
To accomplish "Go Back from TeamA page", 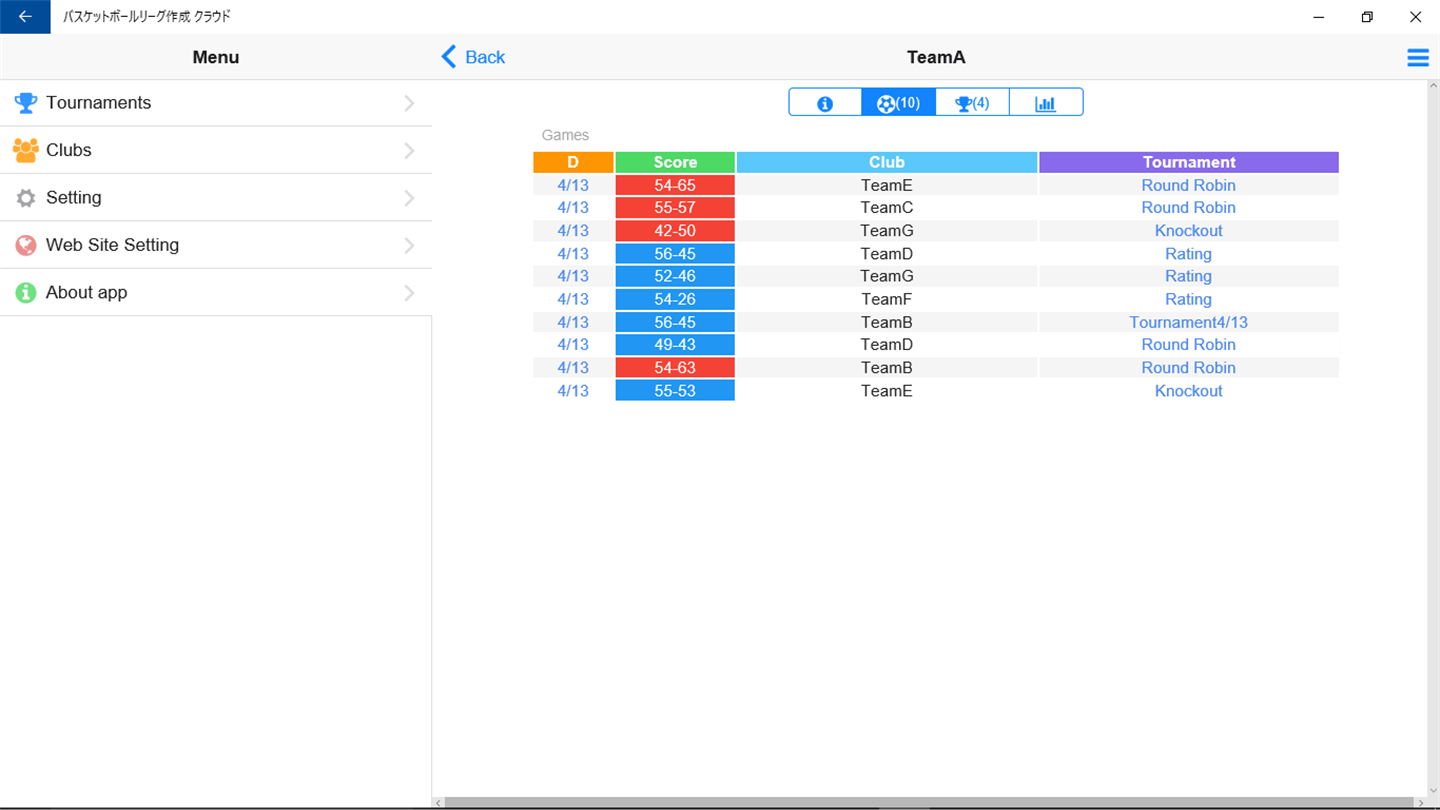I will pyautogui.click(x=473, y=57).
